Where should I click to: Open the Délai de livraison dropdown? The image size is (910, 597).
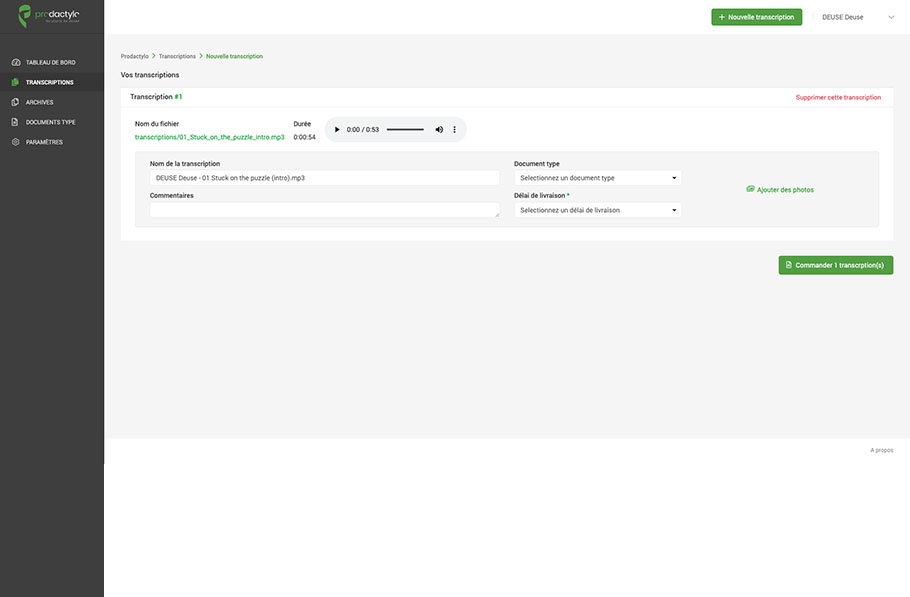point(598,210)
